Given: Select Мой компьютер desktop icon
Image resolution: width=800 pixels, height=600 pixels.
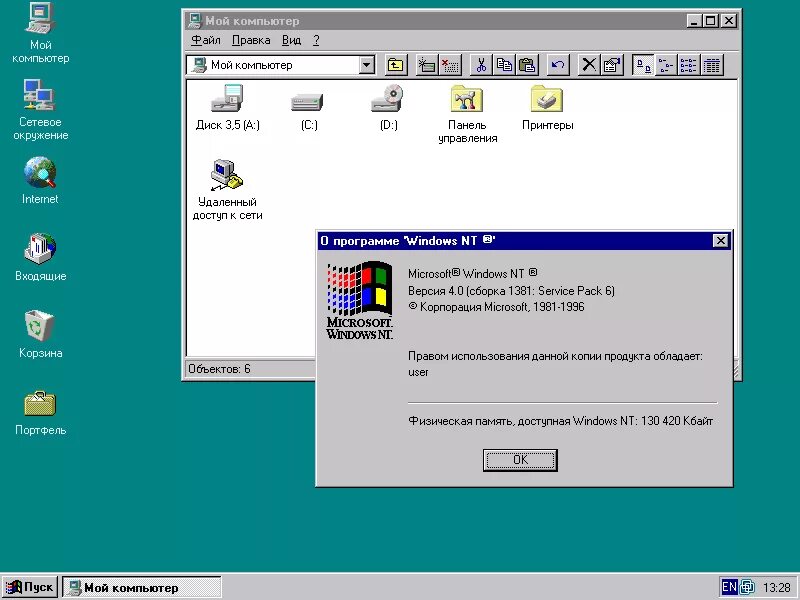Looking at the screenshot, I should tap(40, 19).
